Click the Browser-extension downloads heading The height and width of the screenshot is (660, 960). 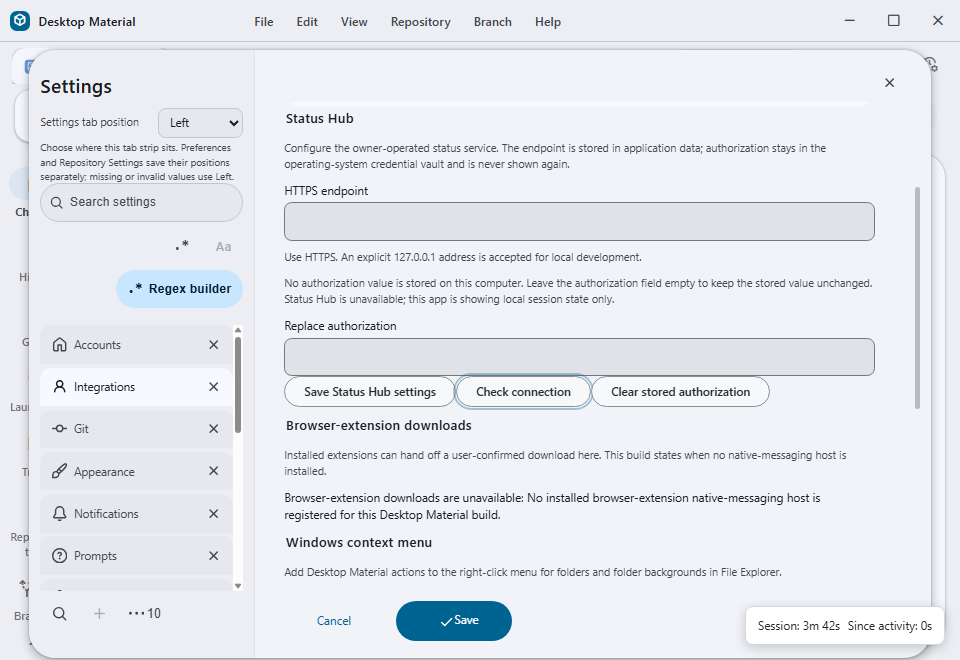(378, 426)
